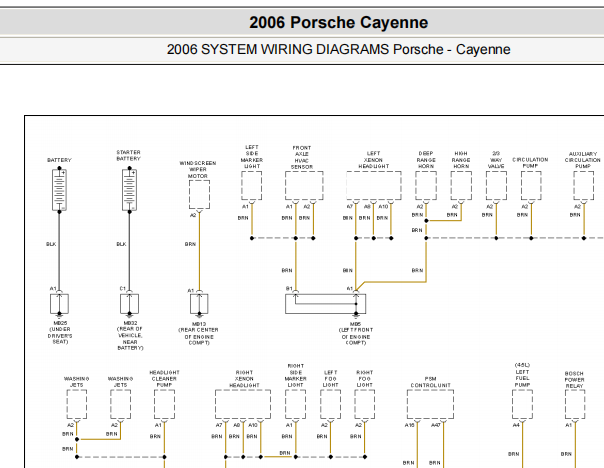Select the (4.5L) LEFT FUEL PUMP label

pos(523,375)
